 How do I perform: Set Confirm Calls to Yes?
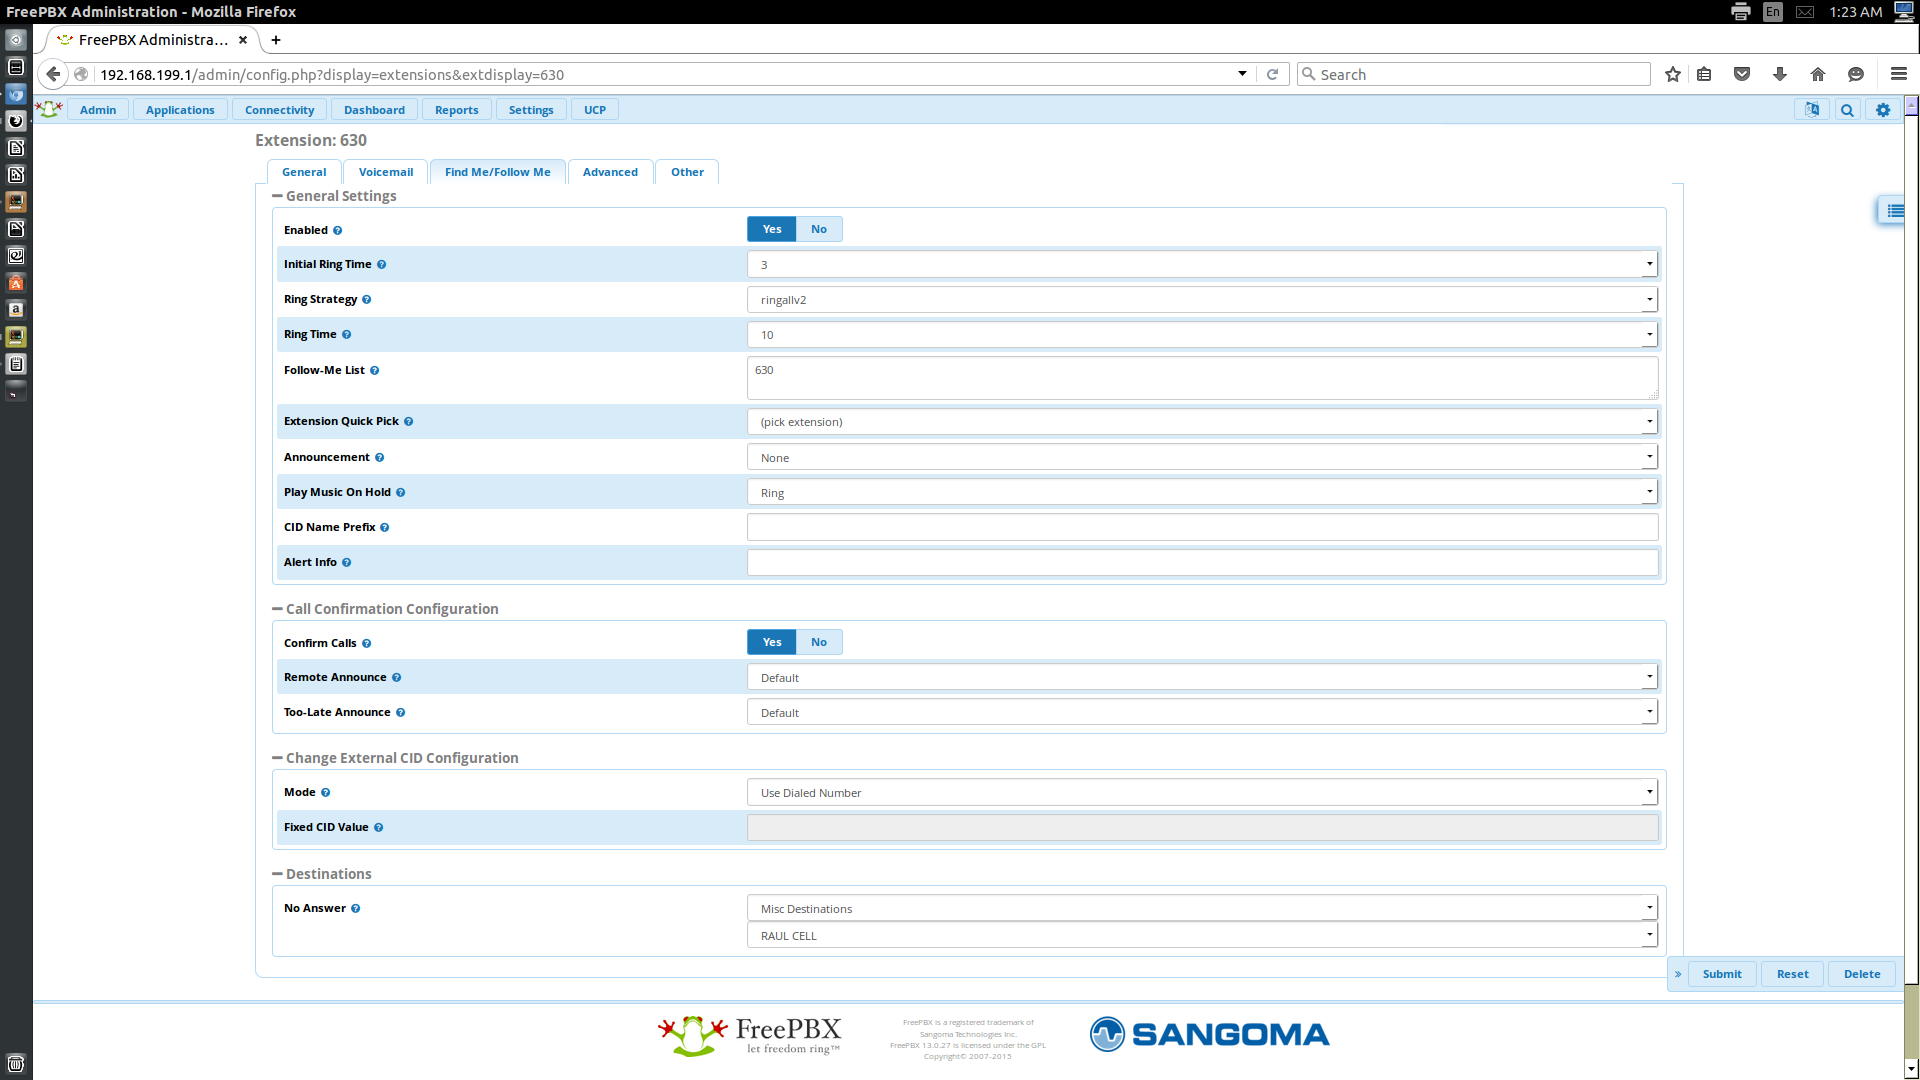point(772,642)
